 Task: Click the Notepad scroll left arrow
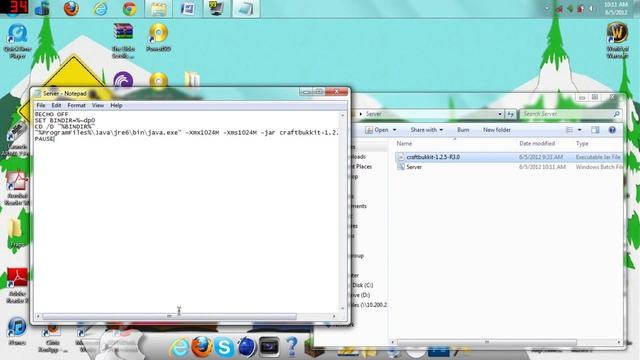tap(38, 316)
